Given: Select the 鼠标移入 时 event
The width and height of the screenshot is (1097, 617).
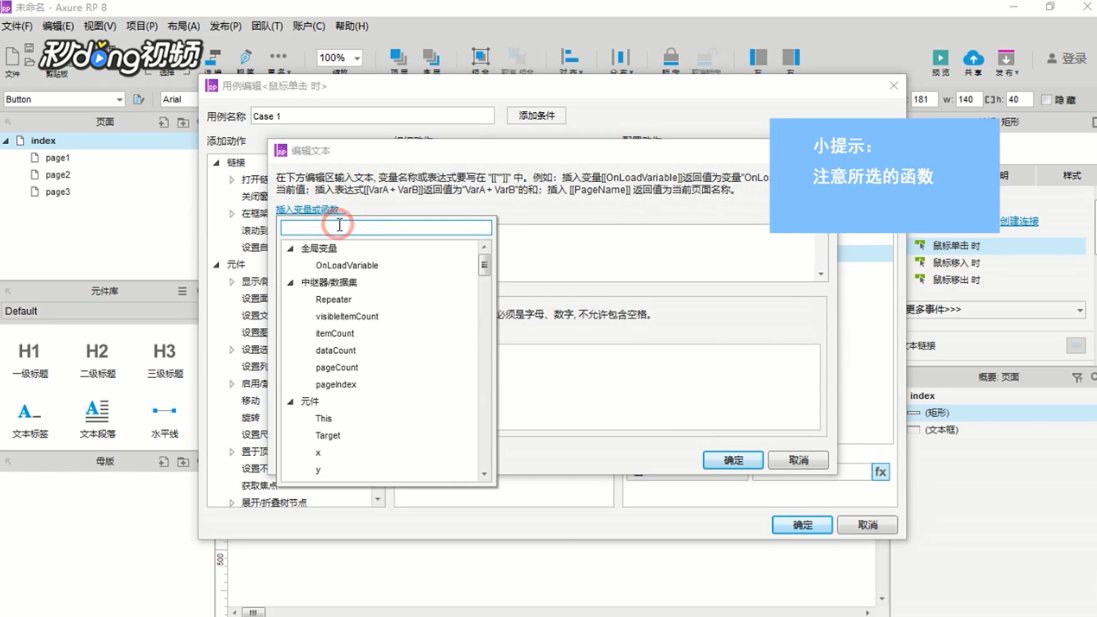Looking at the screenshot, I should tap(956, 262).
